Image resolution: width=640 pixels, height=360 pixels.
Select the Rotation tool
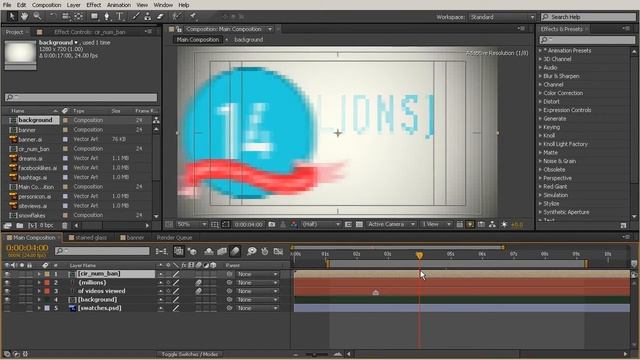pos(53,16)
